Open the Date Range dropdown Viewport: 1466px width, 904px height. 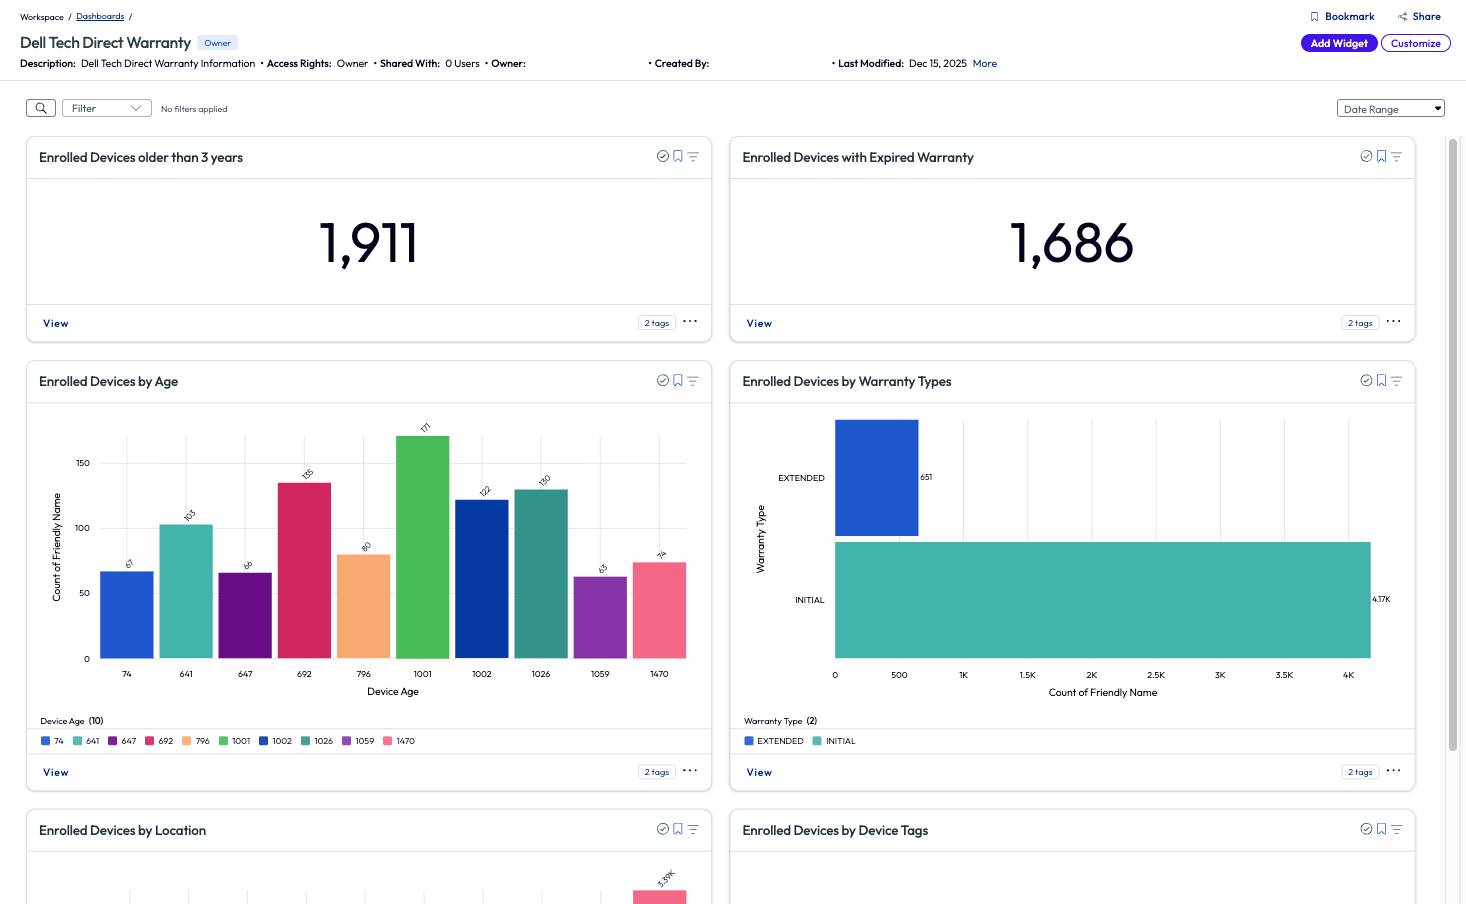click(x=1390, y=107)
